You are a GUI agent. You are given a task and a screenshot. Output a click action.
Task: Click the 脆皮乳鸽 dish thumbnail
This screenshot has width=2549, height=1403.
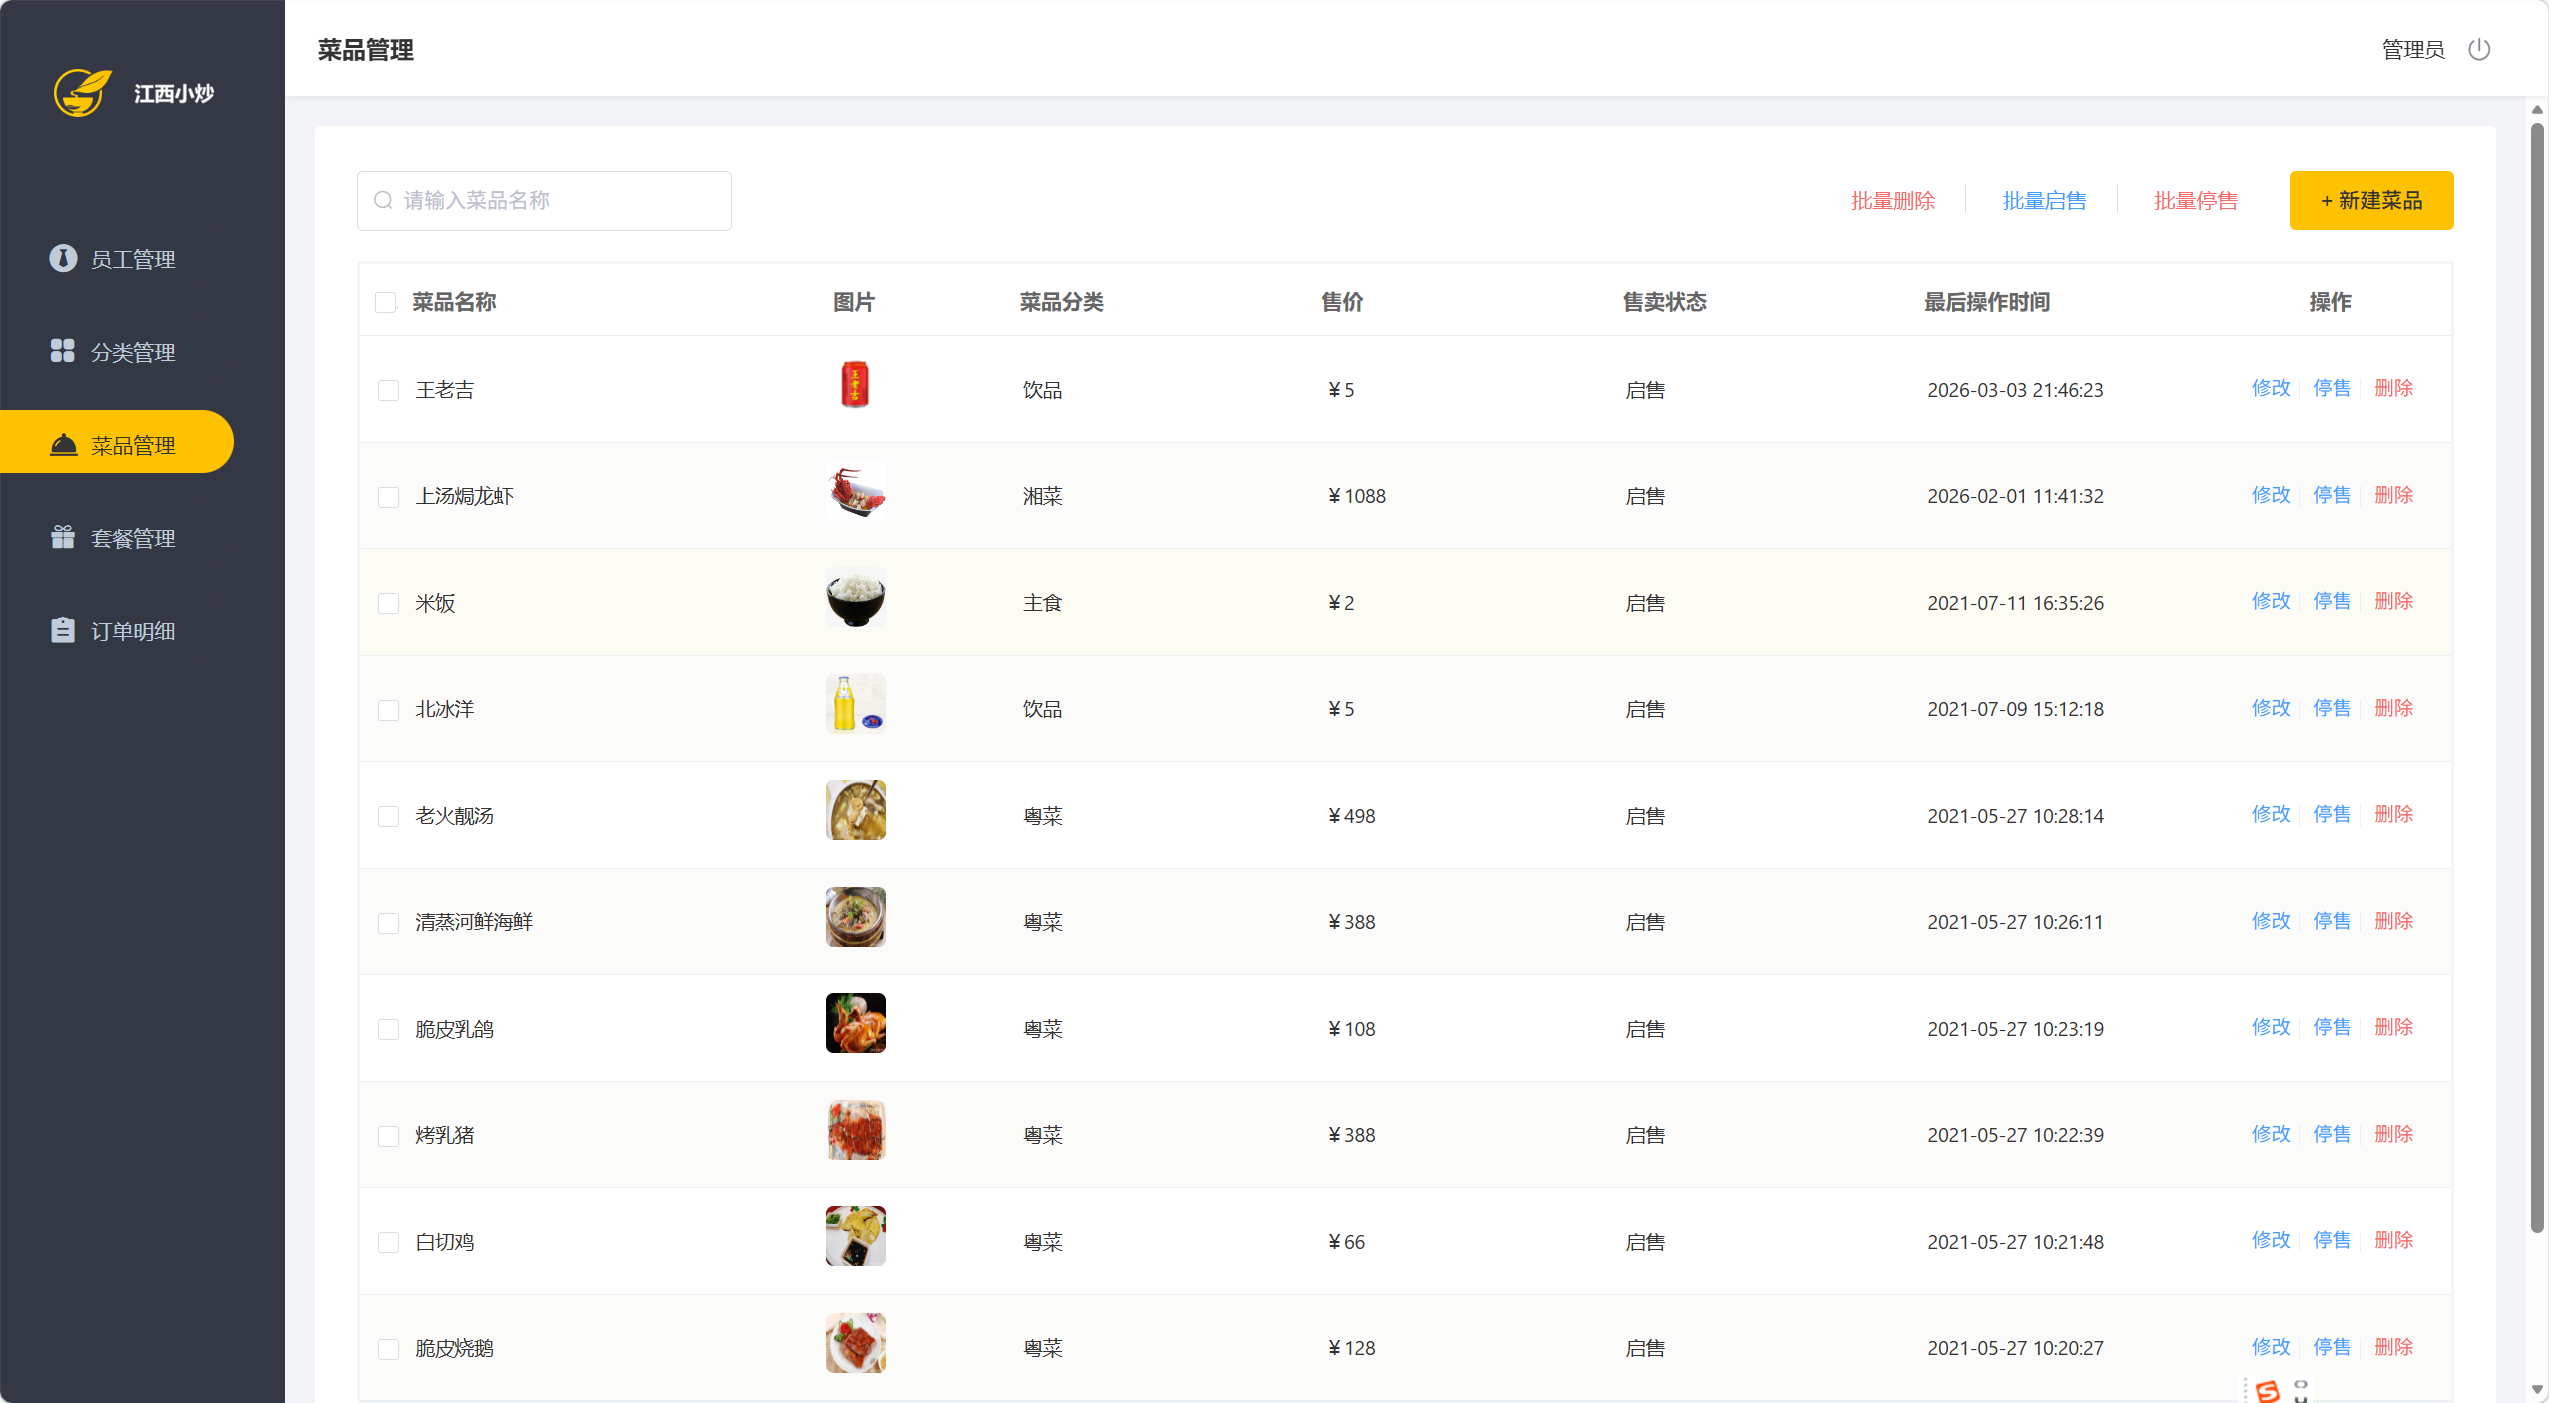[x=855, y=1023]
